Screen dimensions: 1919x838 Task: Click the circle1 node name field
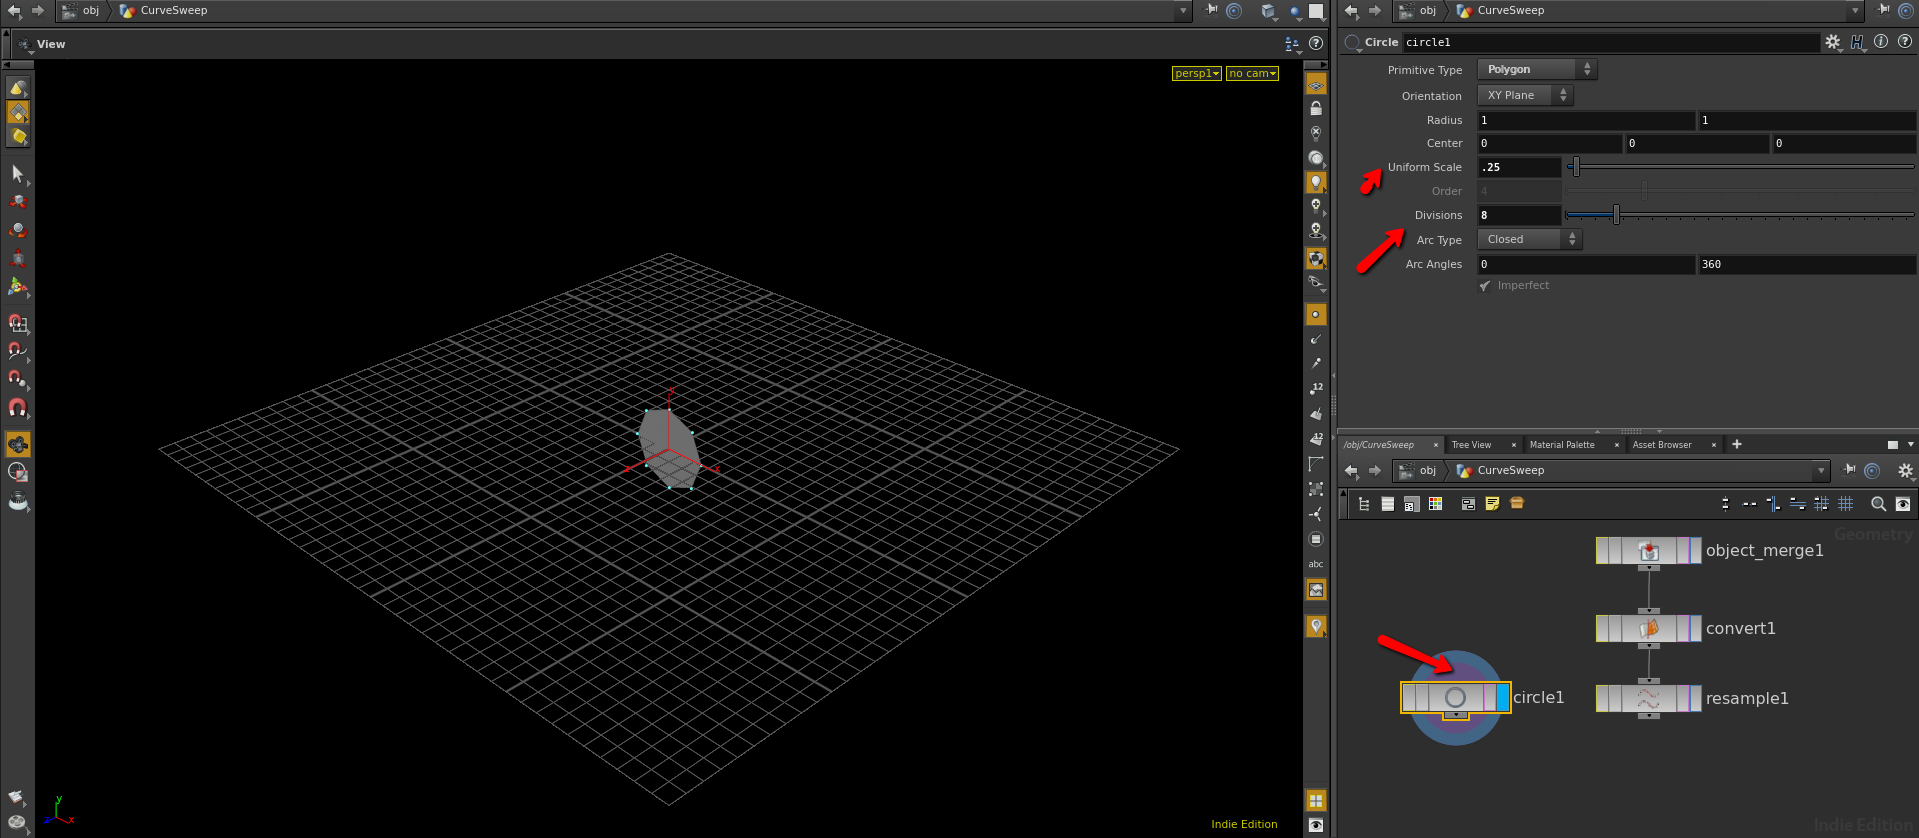click(x=1610, y=42)
